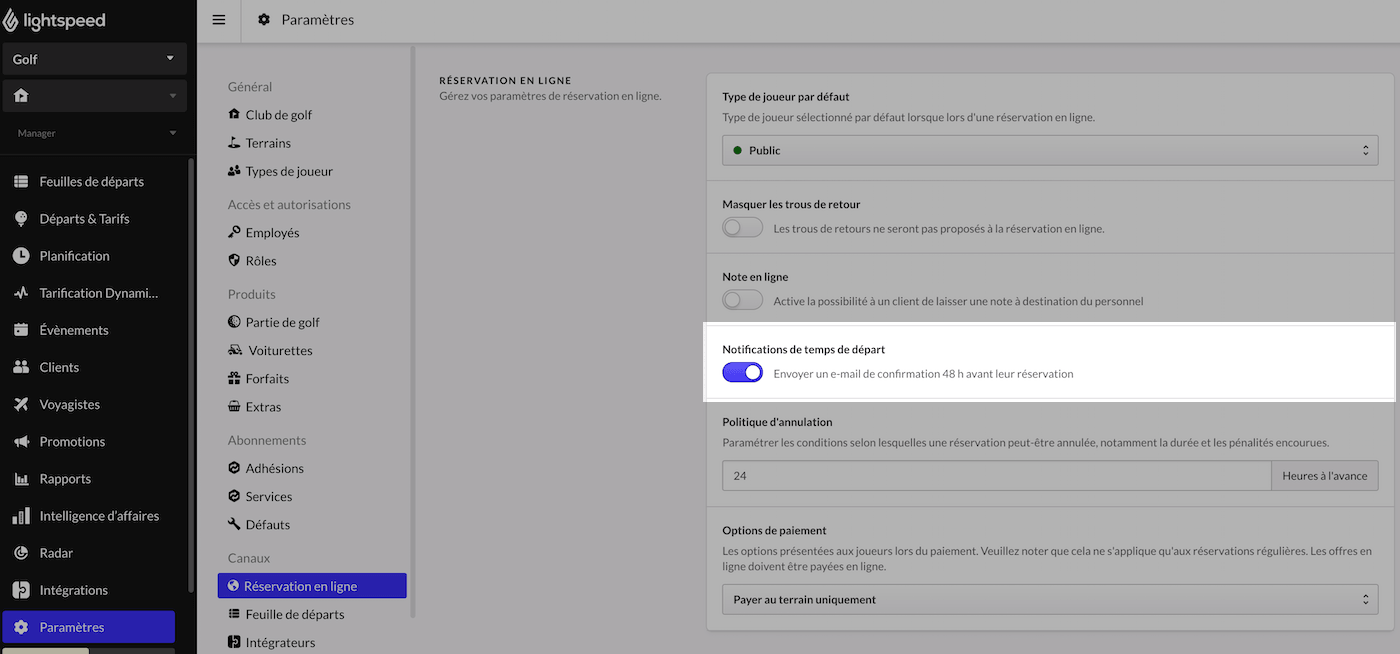Viewport: 1400px width, 654px height.
Task: Toggle the Note en ligne switch
Action: (x=743, y=300)
